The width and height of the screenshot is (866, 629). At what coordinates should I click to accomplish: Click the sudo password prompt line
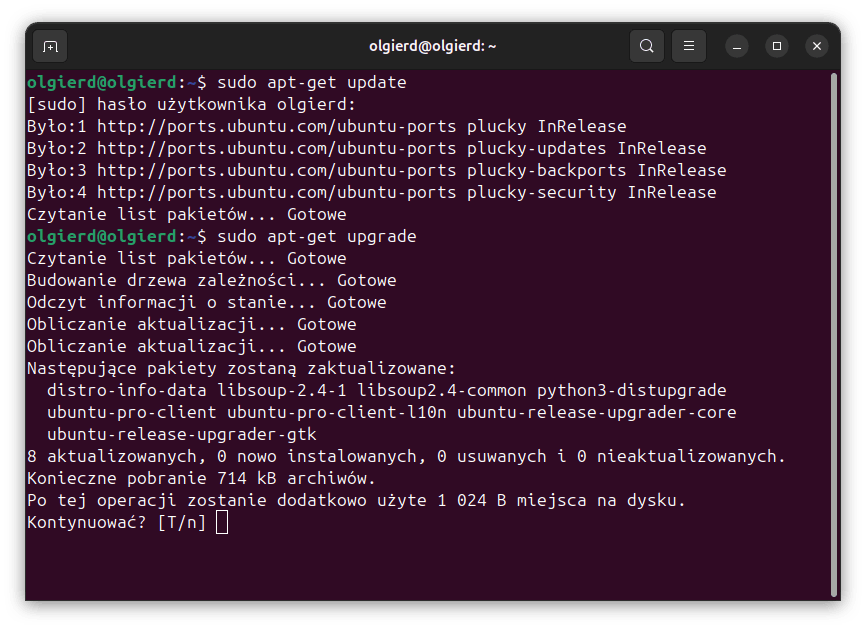coord(191,104)
